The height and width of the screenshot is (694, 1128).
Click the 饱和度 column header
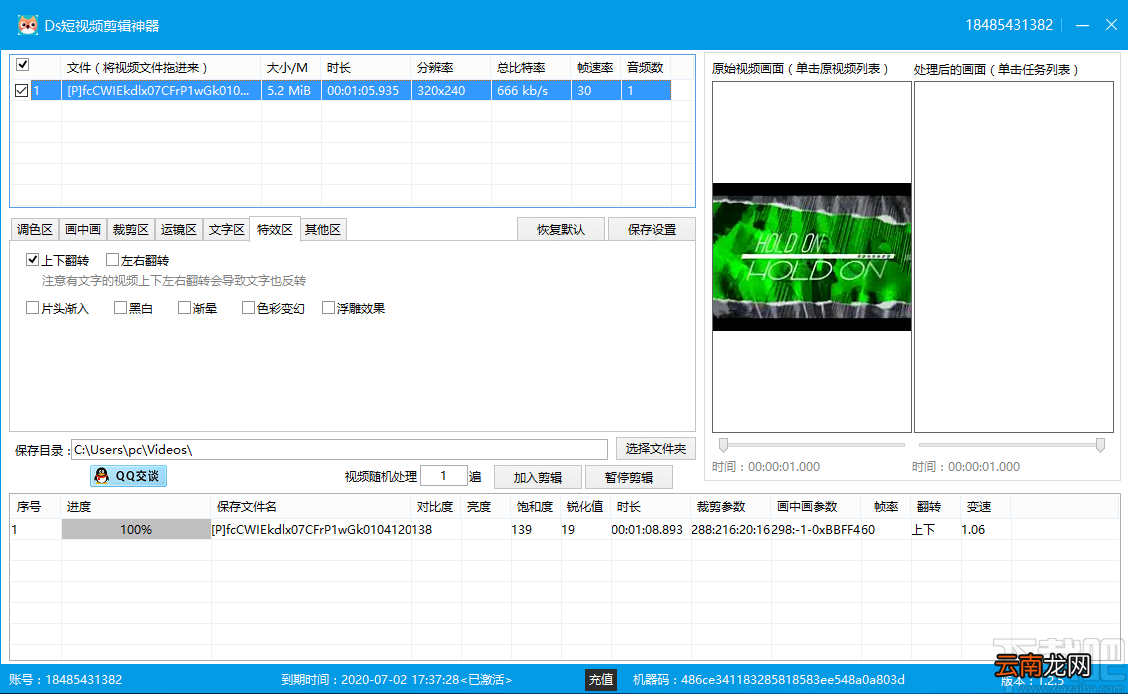pos(535,507)
